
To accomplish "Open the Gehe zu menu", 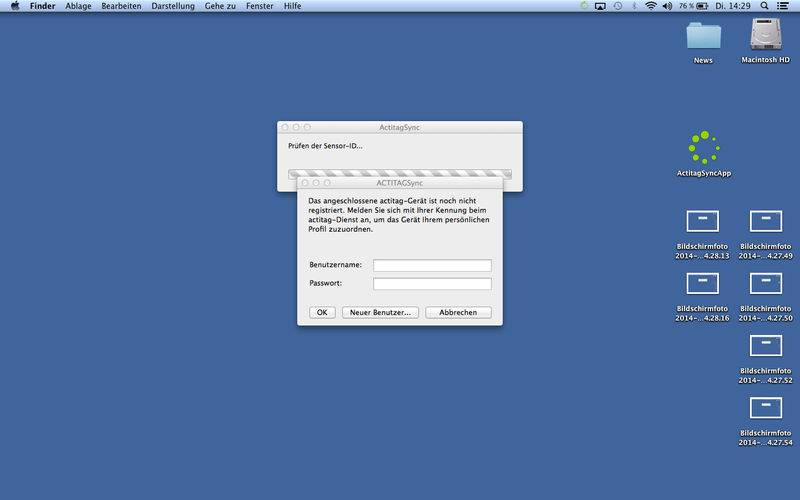I will [x=220, y=6].
